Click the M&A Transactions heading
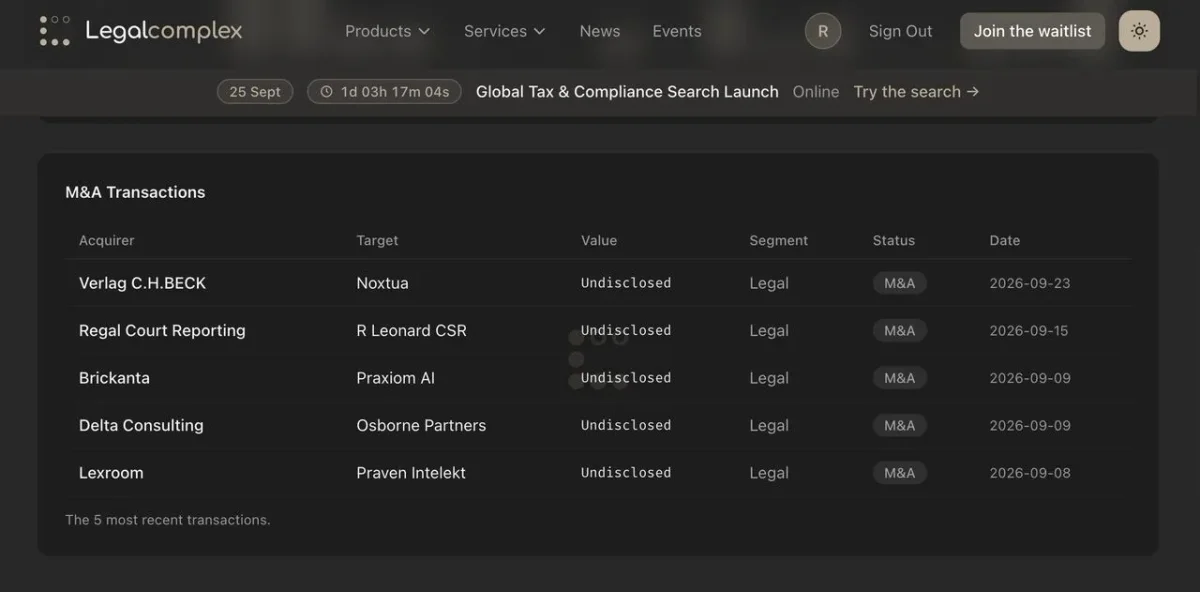 pos(135,192)
